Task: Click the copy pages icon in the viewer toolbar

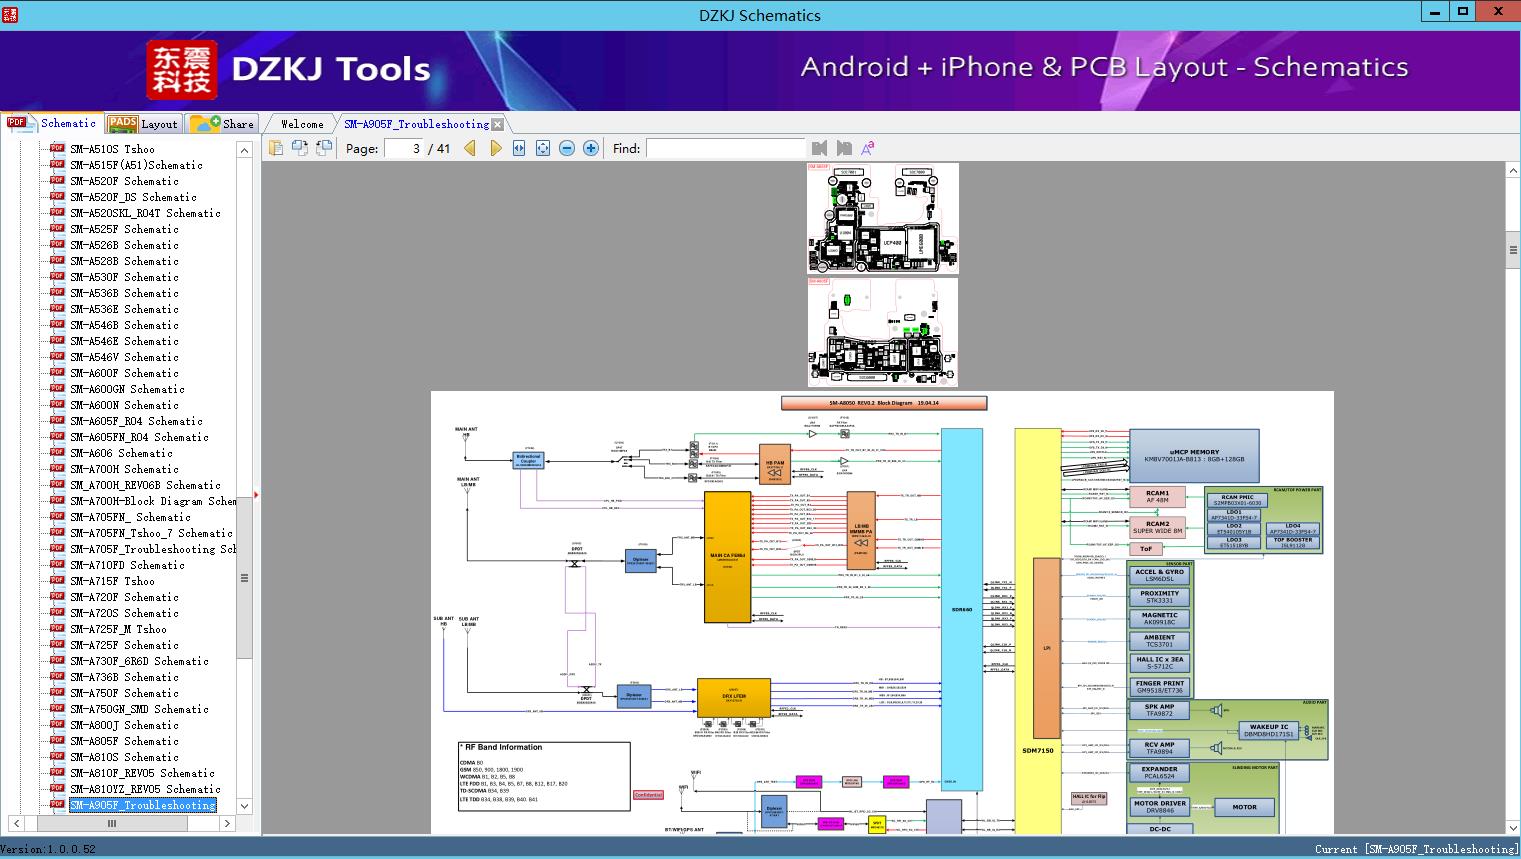Action: coord(276,148)
